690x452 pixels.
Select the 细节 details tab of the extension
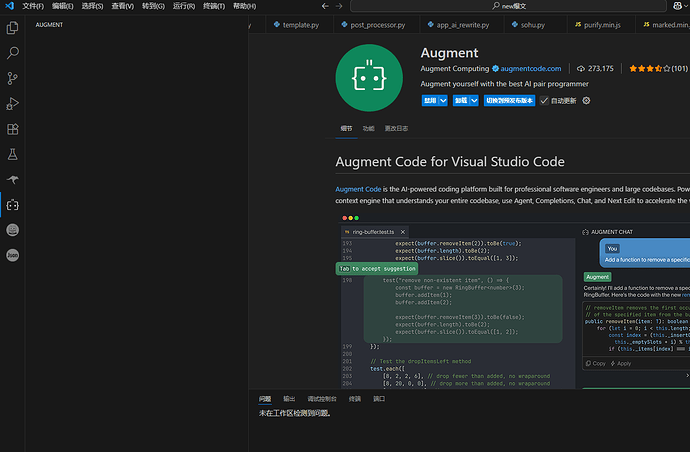(x=346, y=129)
